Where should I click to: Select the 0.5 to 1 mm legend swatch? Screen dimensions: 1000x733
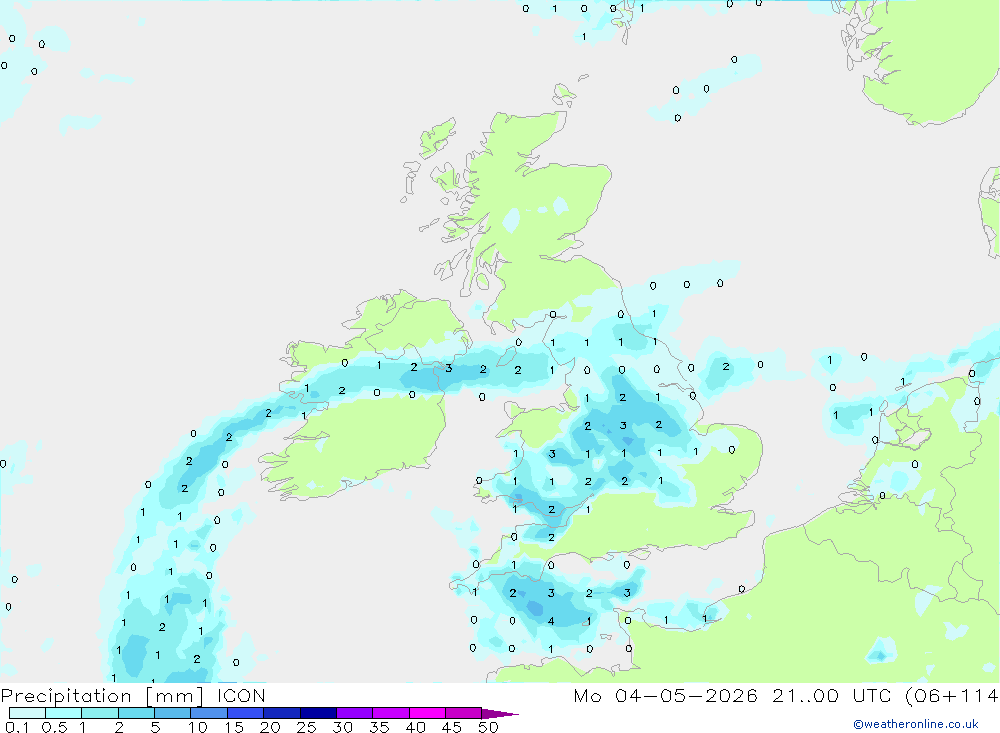[64, 713]
